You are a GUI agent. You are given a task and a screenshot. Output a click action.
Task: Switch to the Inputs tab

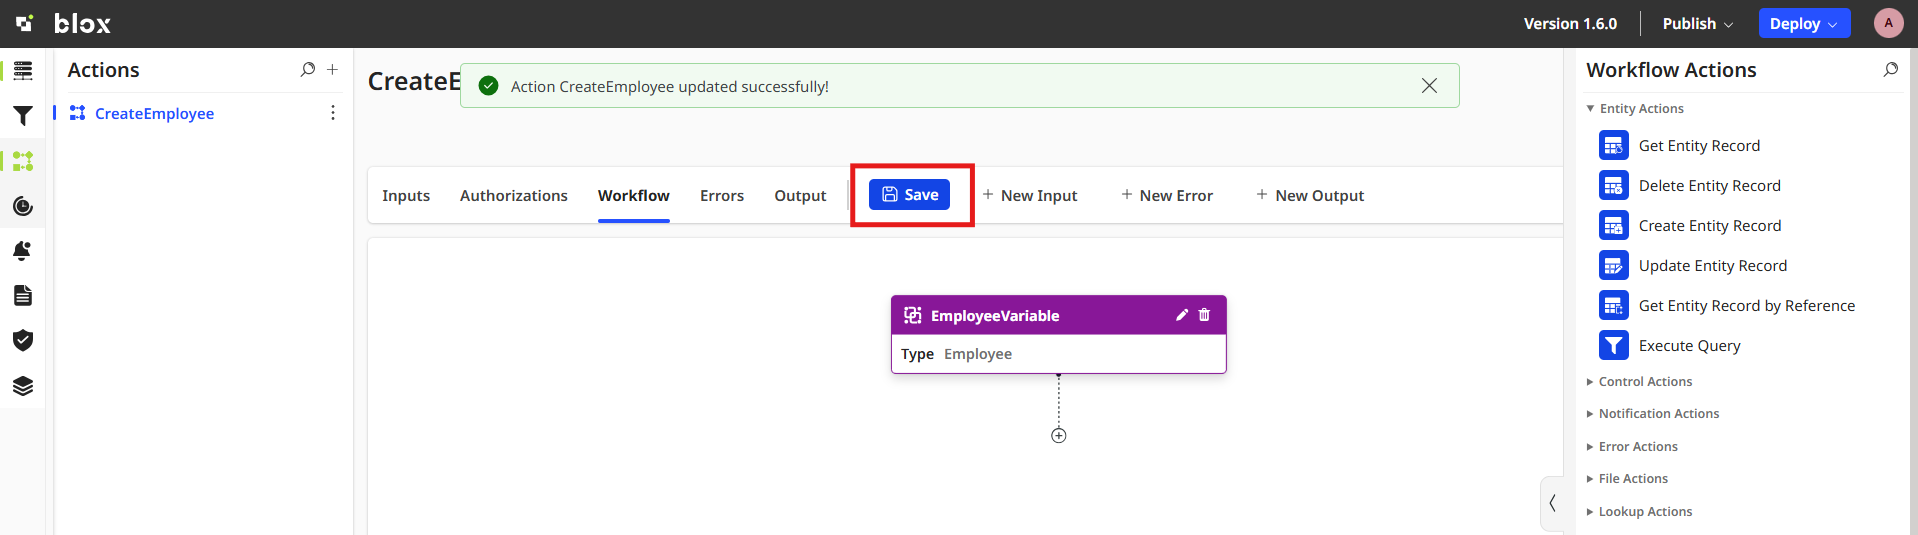point(406,196)
